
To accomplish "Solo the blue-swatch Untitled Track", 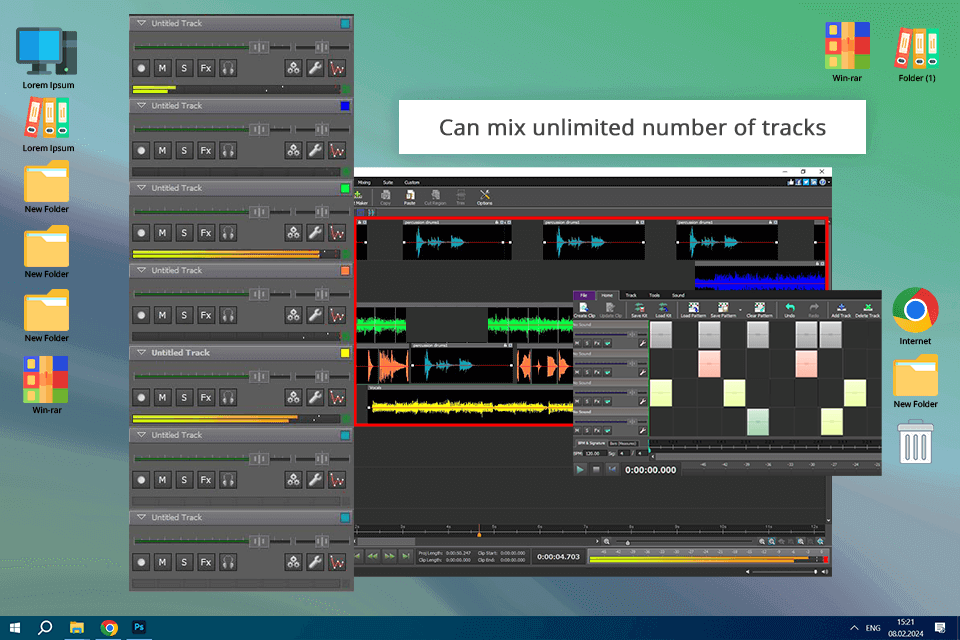I will pyautogui.click(x=184, y=151).
